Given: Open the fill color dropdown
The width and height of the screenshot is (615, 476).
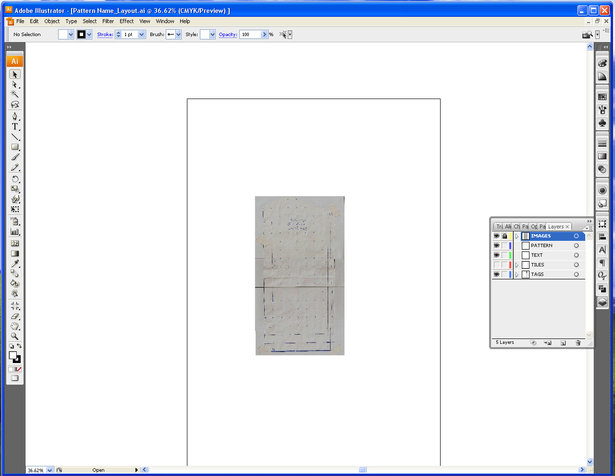Looking at the screenshot, I should [71, 35].
